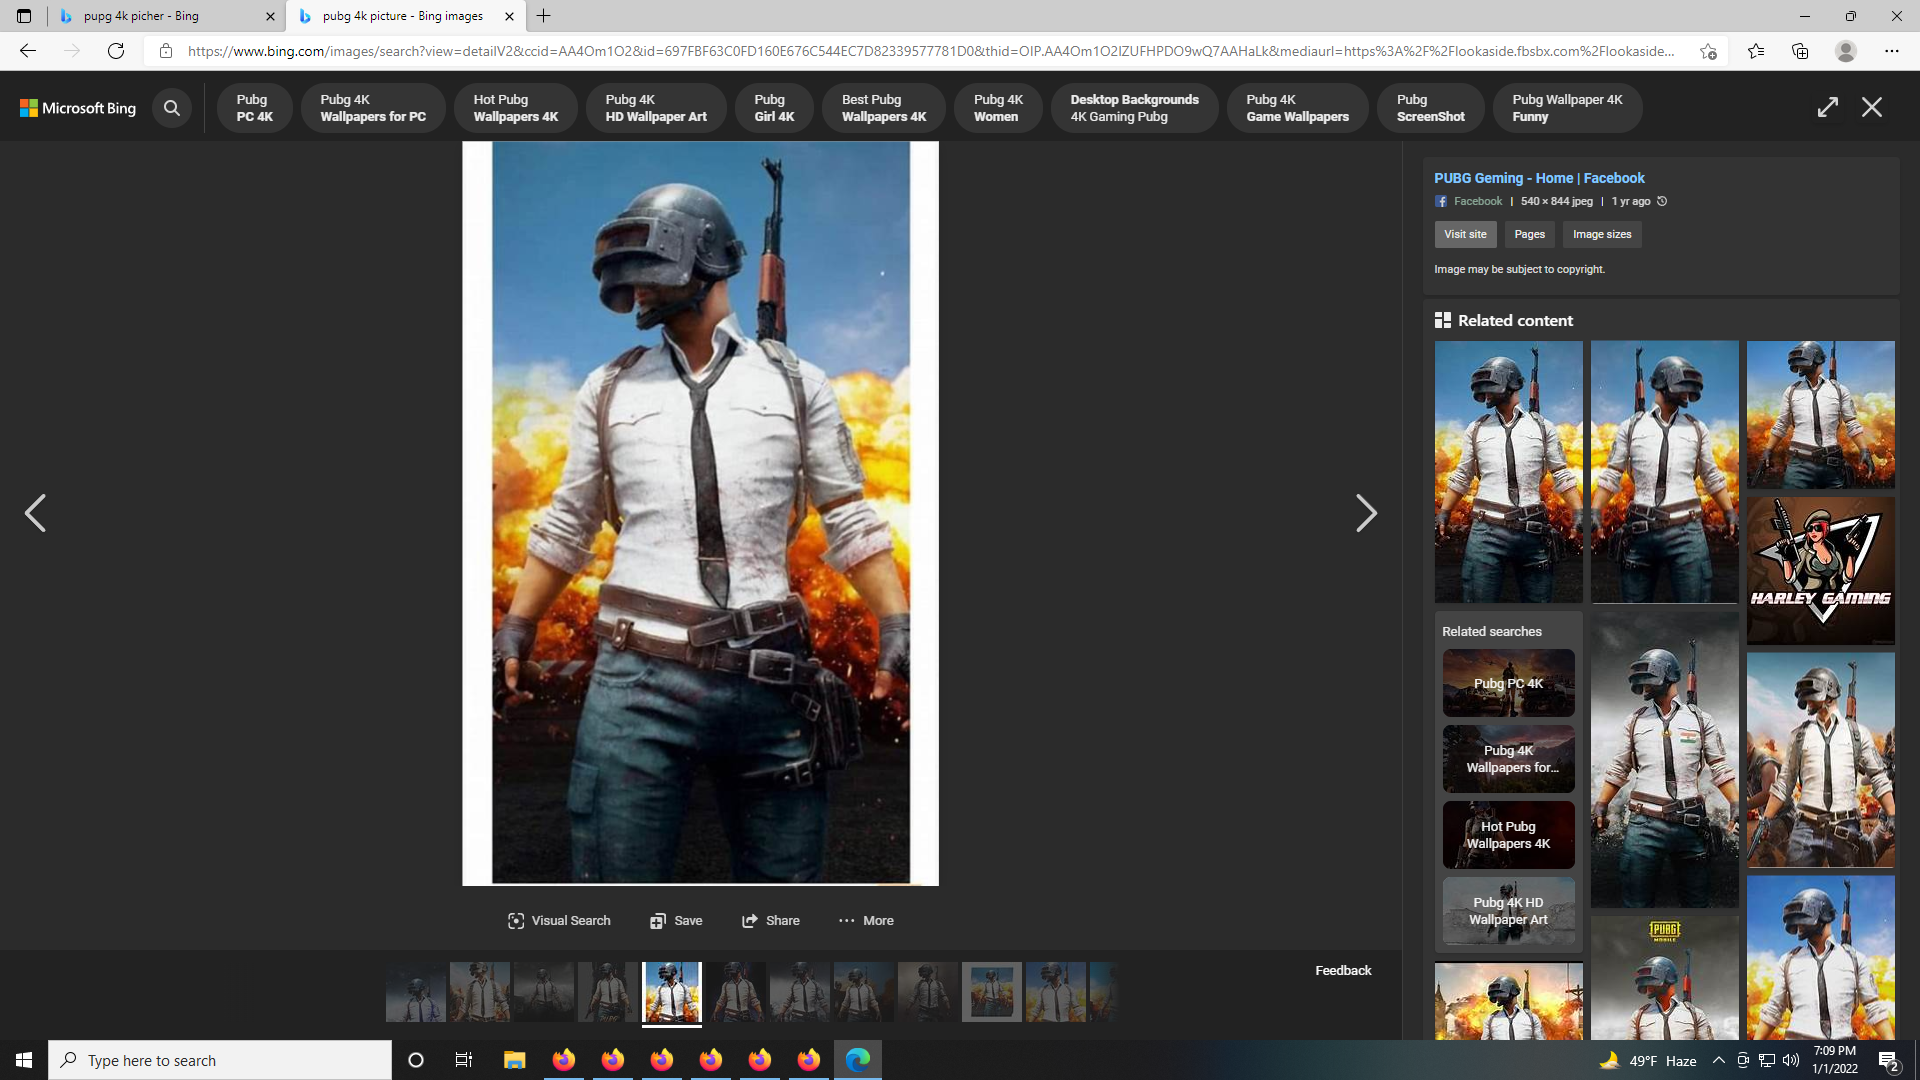This screenshot has width=1920, height=1080.
Task: Add page to favorites star icon
Action: pos(1708,51)
